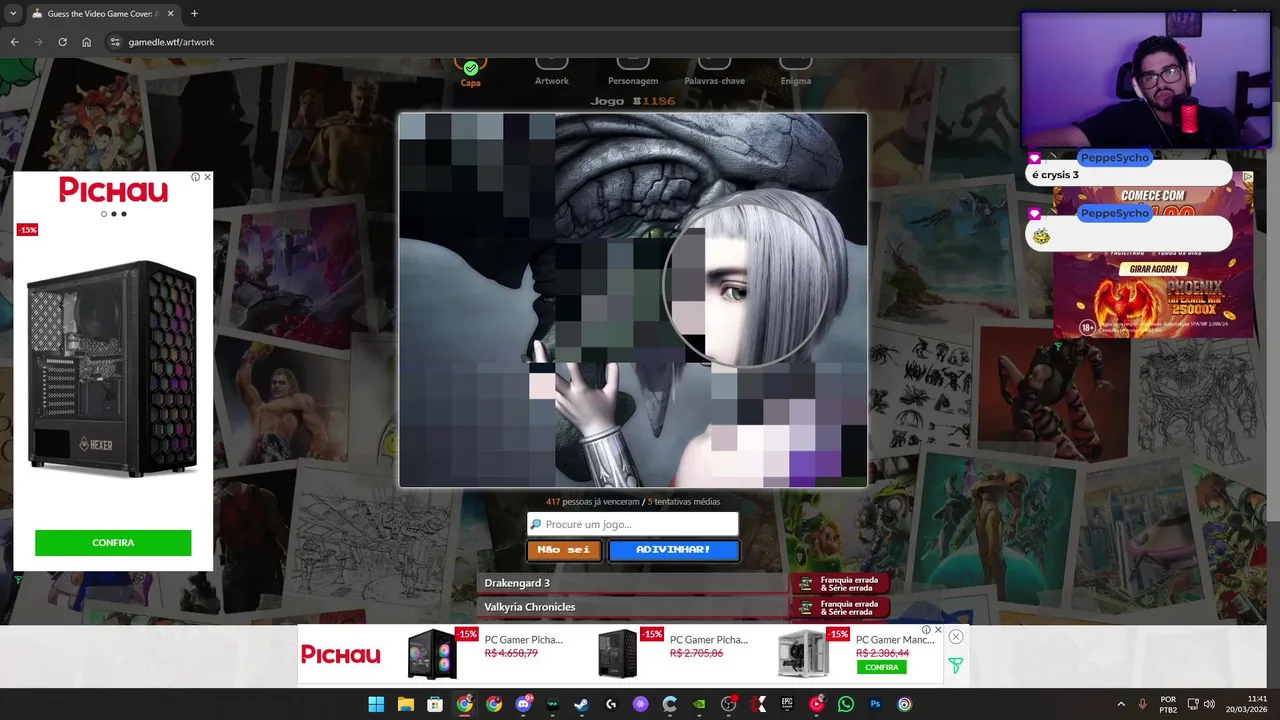View site information icon in address bar
This screenshot has height=720, width=1280.
(115, 42)
